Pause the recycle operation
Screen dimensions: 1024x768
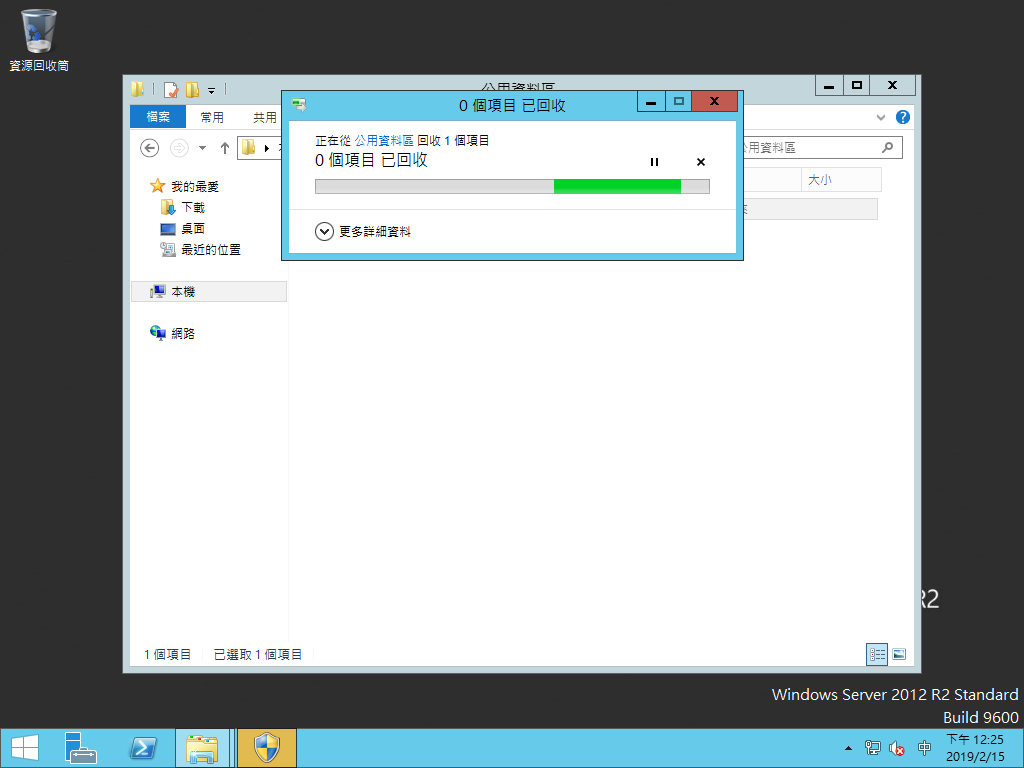(x=654, y=162)
